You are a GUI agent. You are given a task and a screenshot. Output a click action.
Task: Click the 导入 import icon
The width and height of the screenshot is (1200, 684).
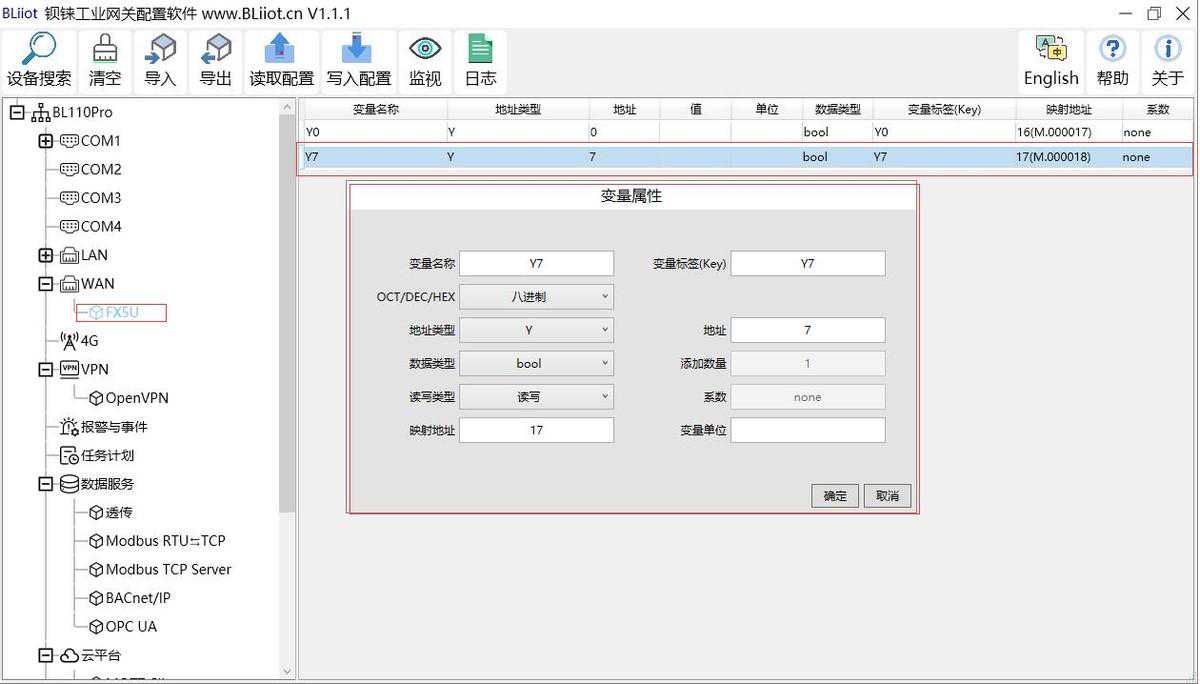point(160,50)
